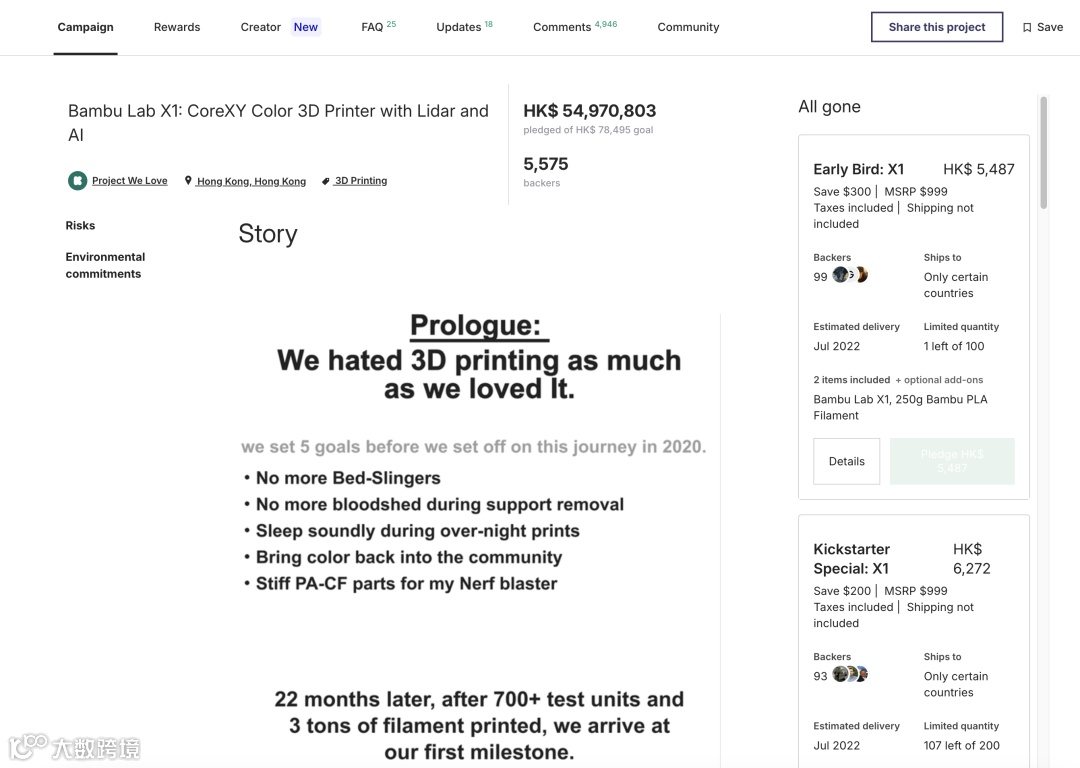Click the Story heading

coord(268,233)
